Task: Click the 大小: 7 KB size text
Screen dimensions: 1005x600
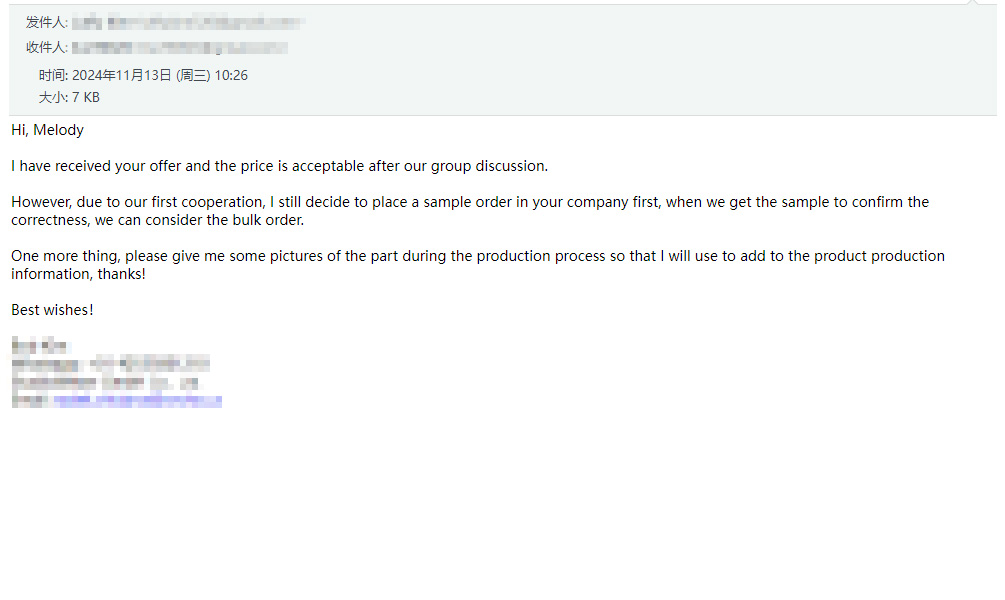Action: pos(69,97)
